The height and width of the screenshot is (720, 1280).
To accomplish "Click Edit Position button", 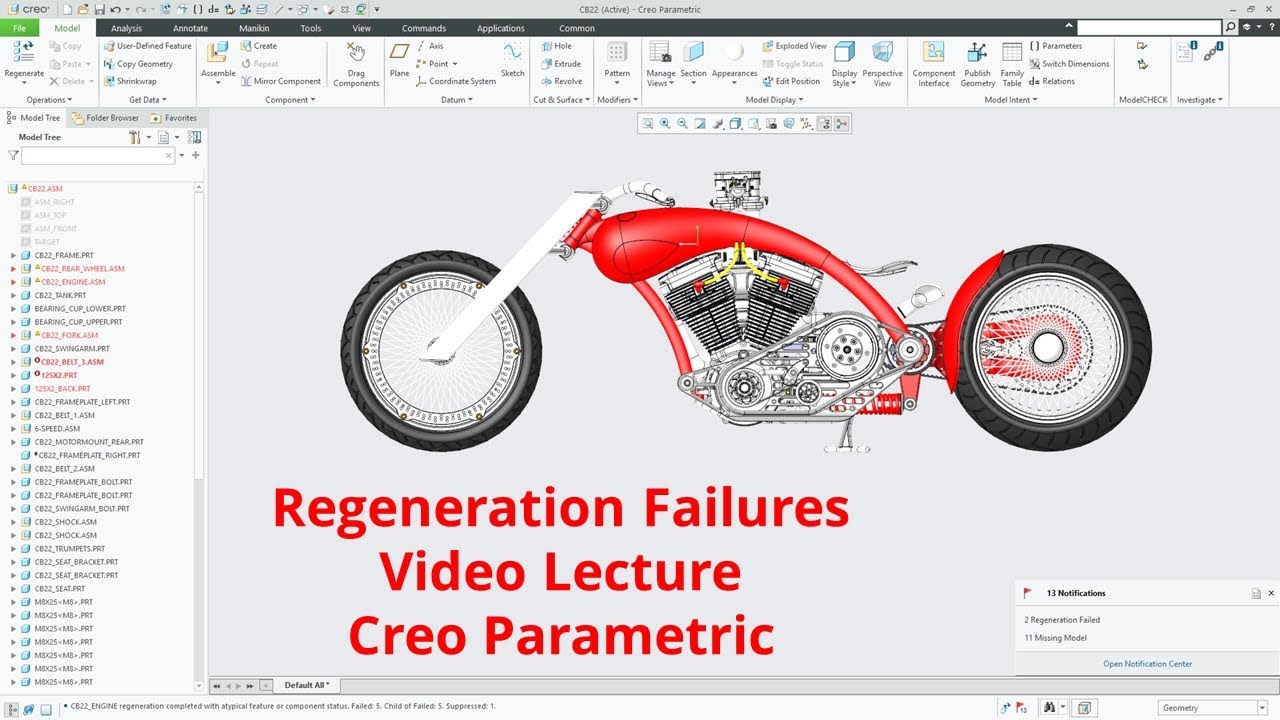I will coord(791,82).
